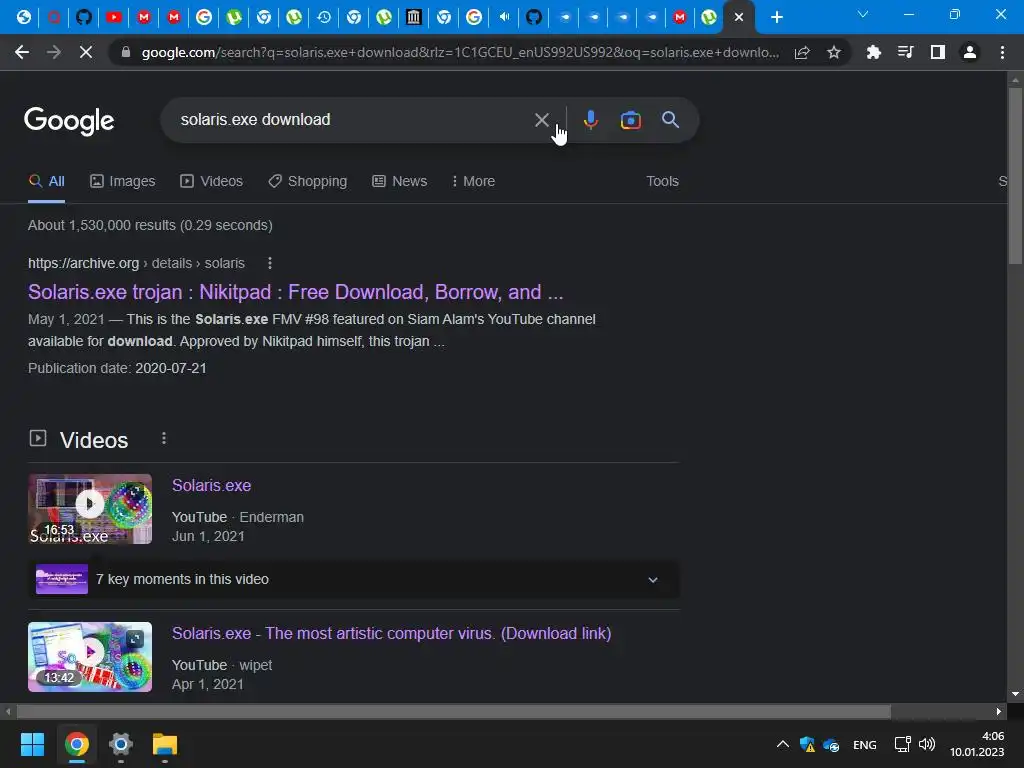Open the Tools search options

coord(662,182)
